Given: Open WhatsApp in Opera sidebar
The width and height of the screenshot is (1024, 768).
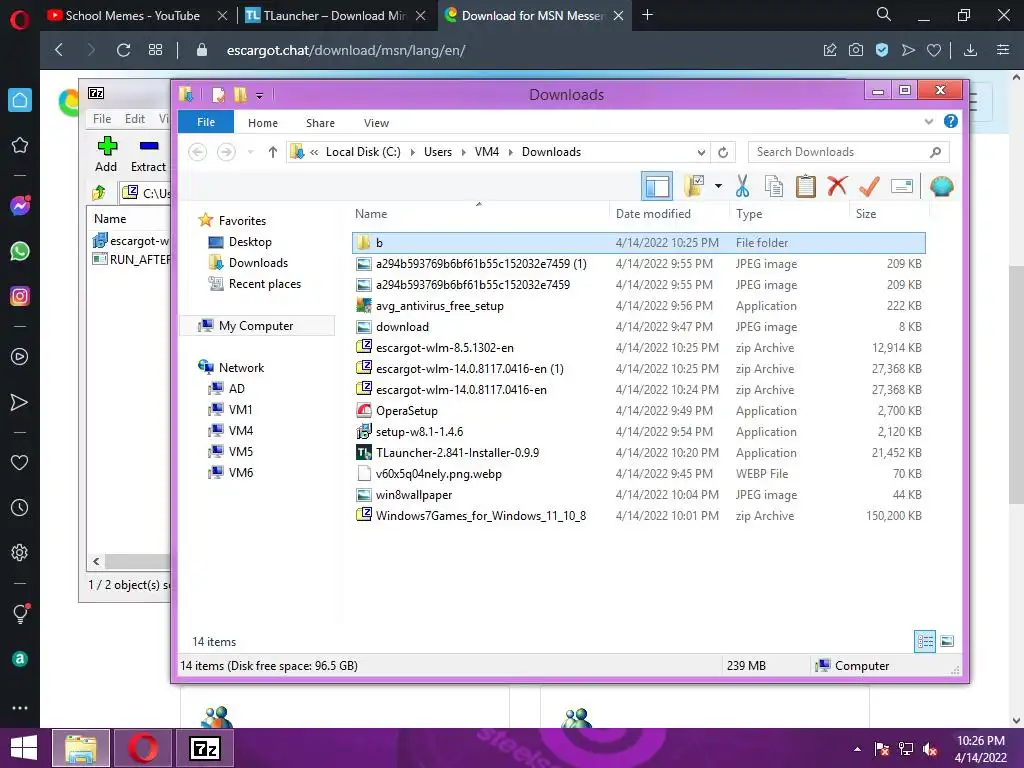Looking at the screenshot, I should coord(20,251).
